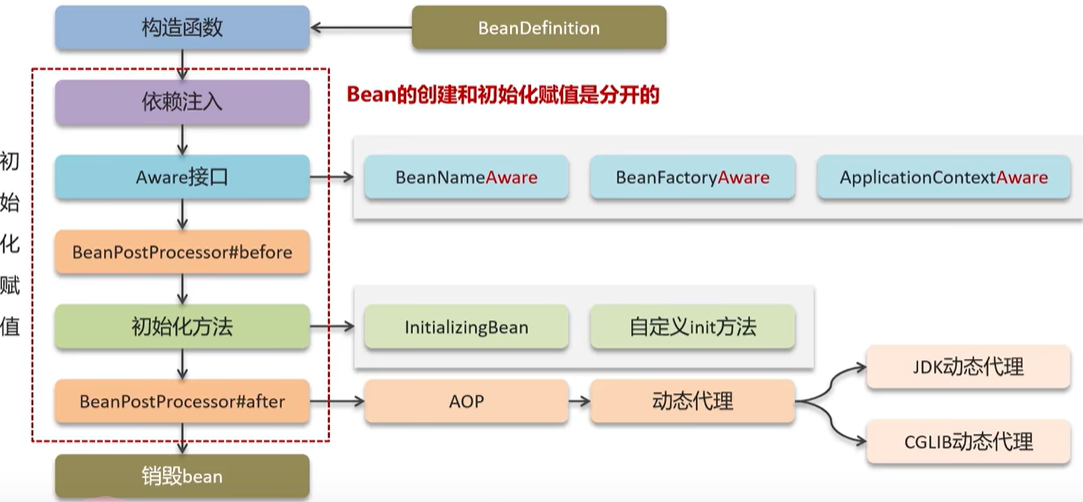The image size is (1083, 502).
Task: Select the InitializingBean box
Action: (466, 327)
